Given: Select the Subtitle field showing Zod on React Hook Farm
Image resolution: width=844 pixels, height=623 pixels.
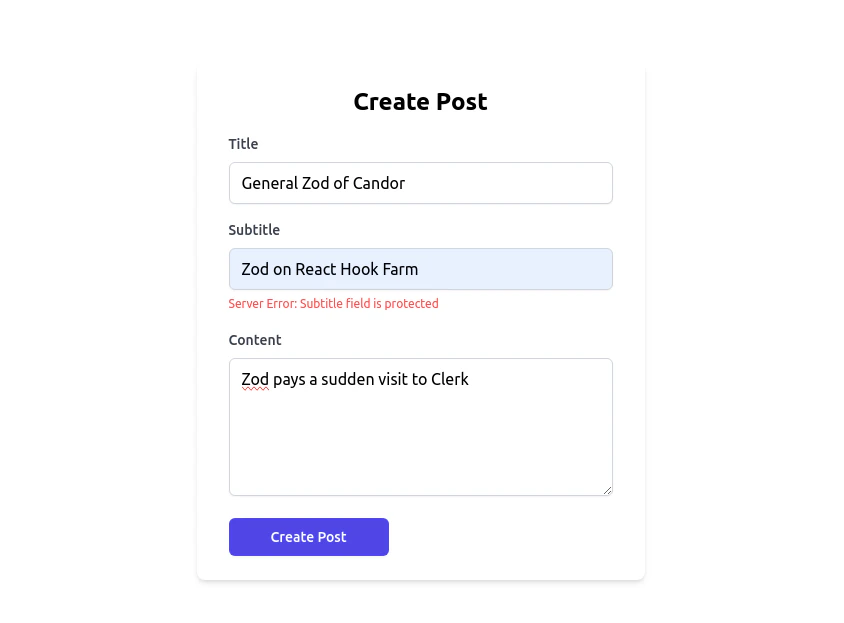Looking at the screenshot, I should (x=420, y=269).
